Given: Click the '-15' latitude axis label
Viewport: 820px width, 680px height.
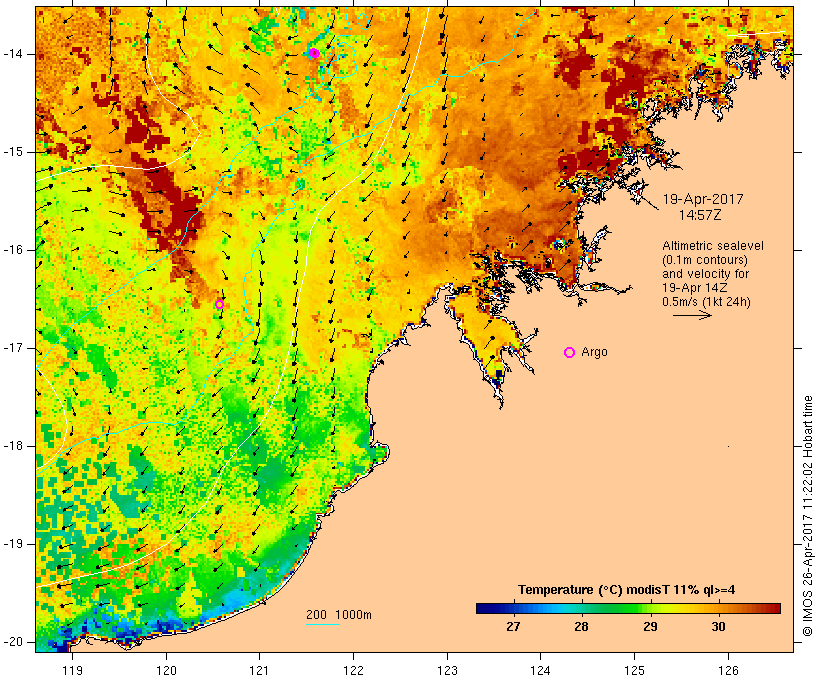Looking at the screenshot, I should coord(13,152).
